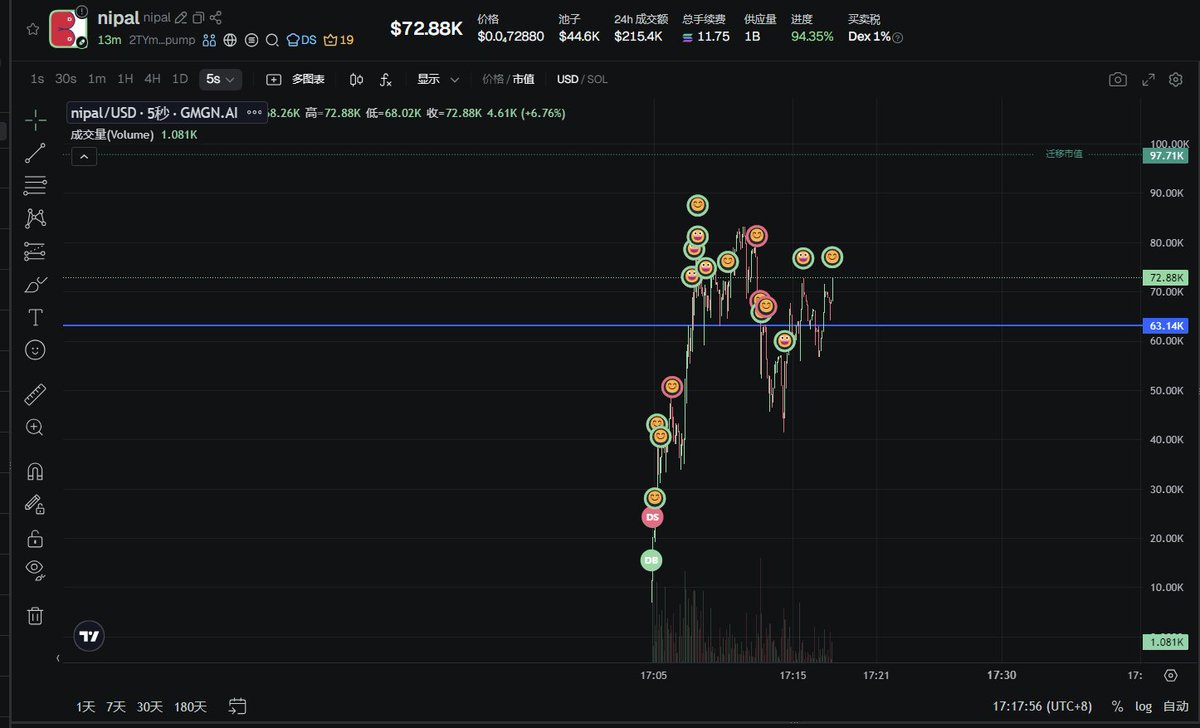Open the website globe icon link
The height and width of the screenshot is (728, 1200).
tap(230, 40)
